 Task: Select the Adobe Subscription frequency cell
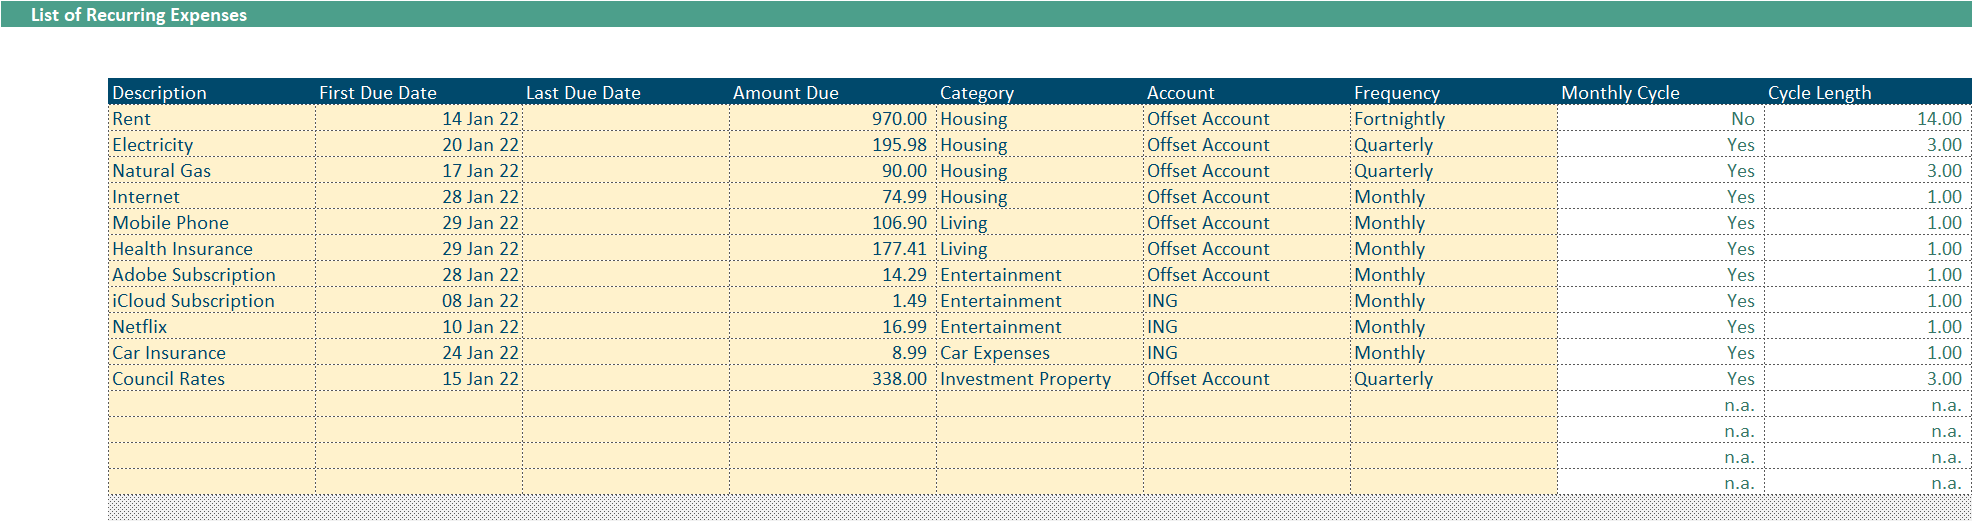1454,274
